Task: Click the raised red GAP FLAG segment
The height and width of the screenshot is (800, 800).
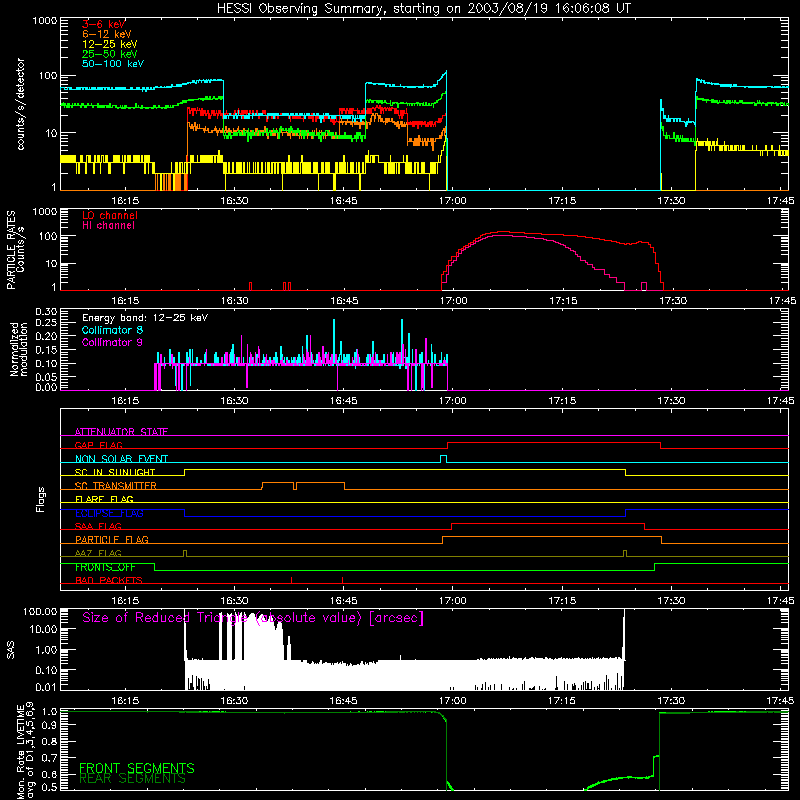Action: click(554, 443)
